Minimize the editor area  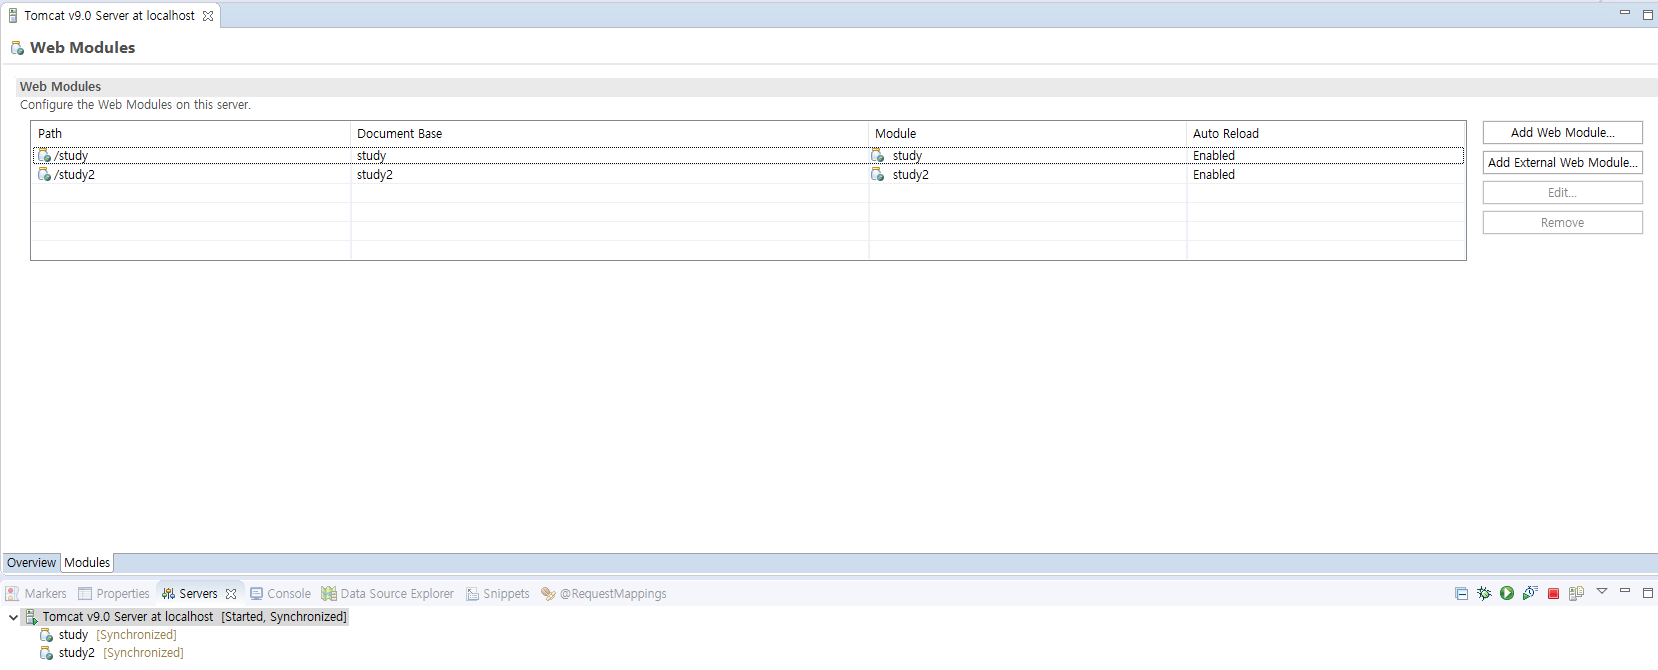point(1625,13)
